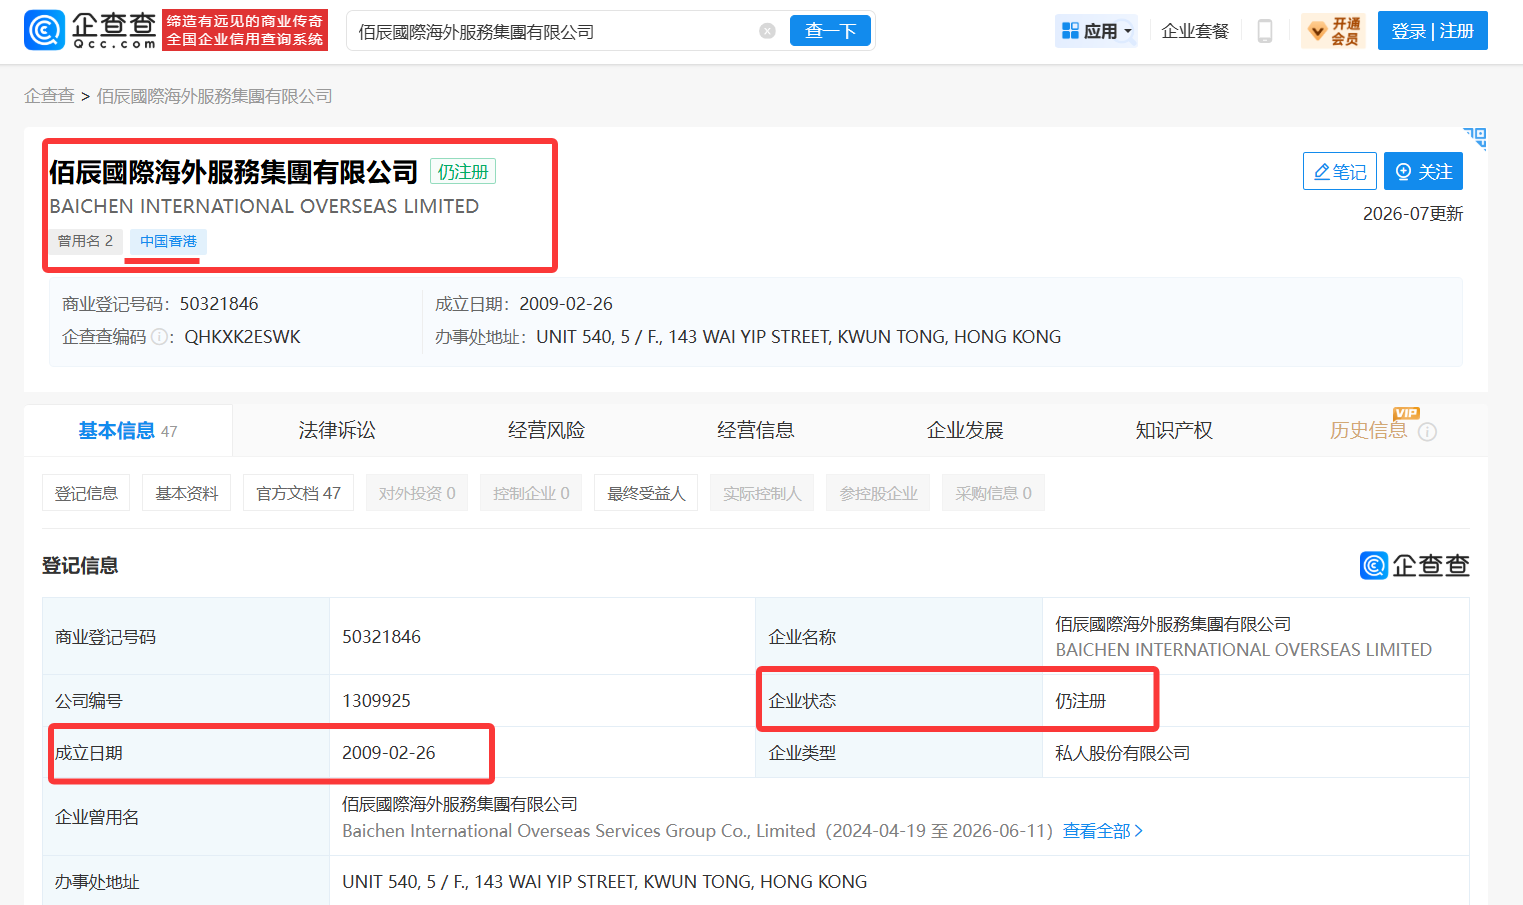Clear the search field with the X icon
This screenshot has width=1523, height=905.
(767, 31)
